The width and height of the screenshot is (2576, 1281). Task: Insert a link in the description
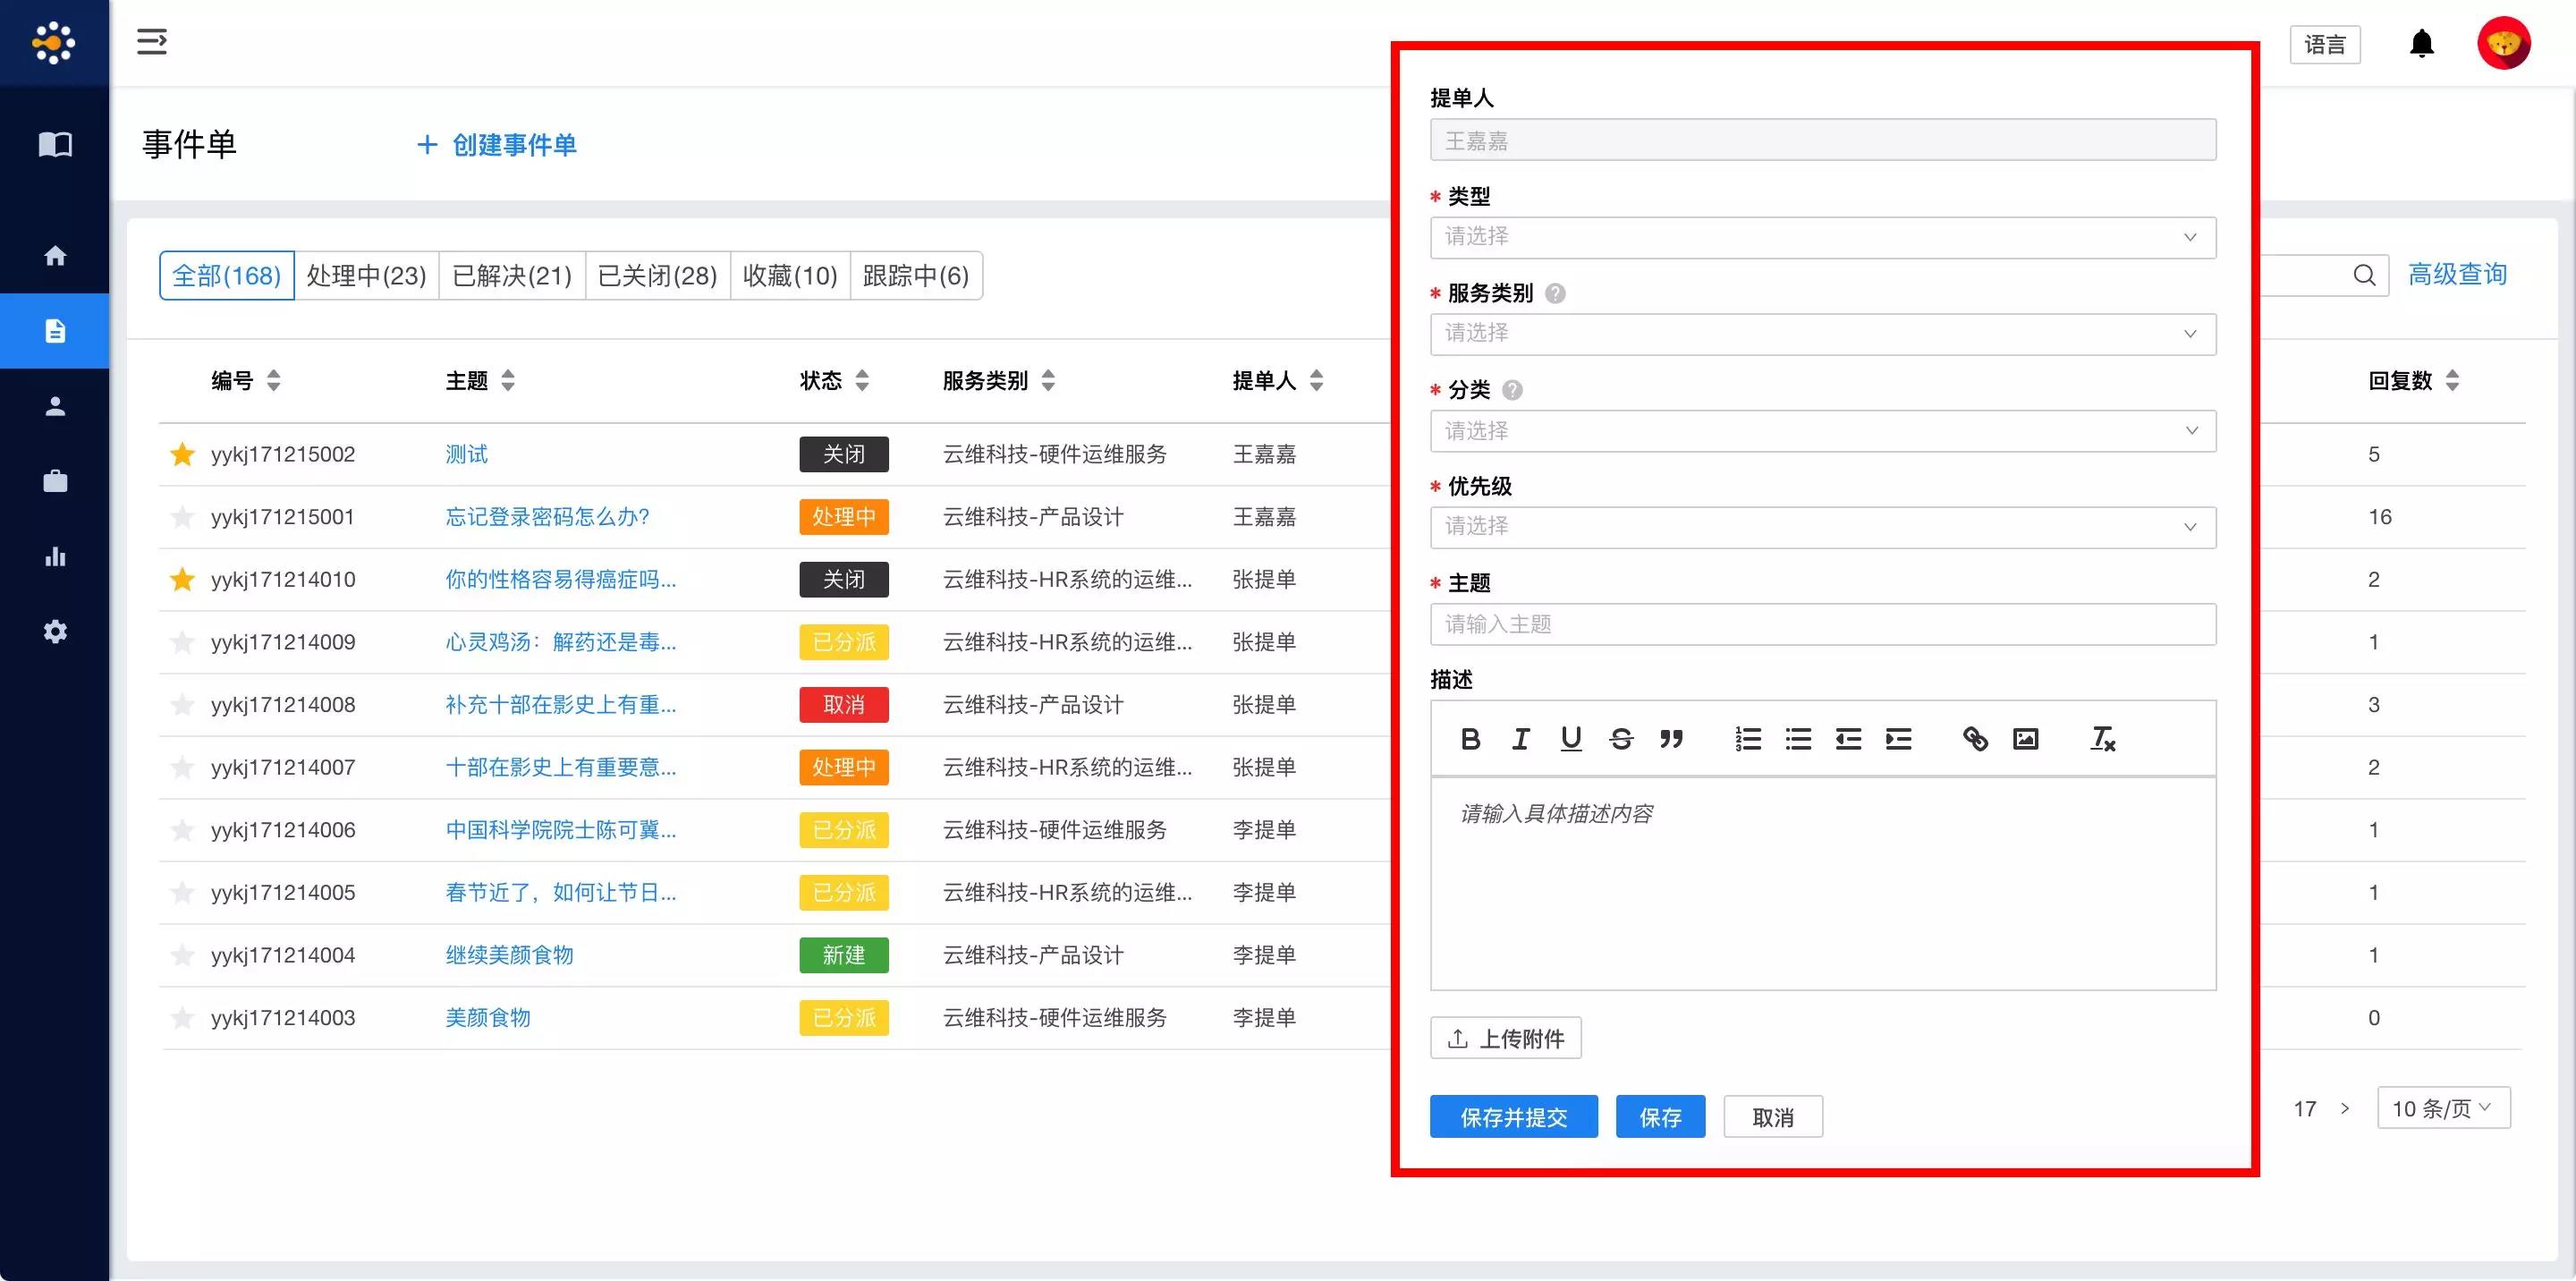click(x=1975, y=739)
